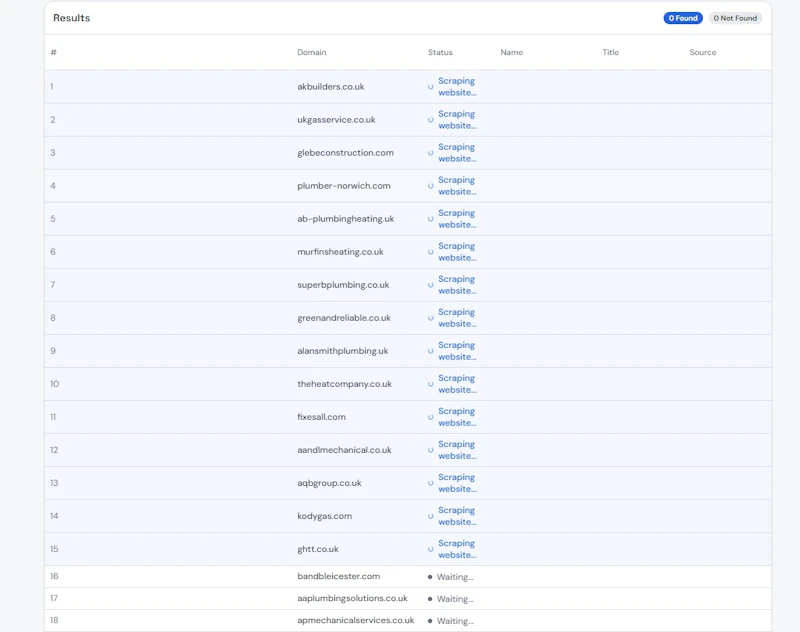Click the loading spinner for ghtt.co.uk

(431, 549)
